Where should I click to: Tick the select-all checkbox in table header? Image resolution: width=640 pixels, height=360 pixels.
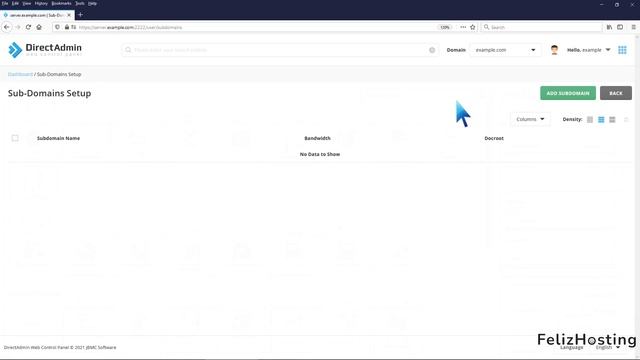pos(15,138)
